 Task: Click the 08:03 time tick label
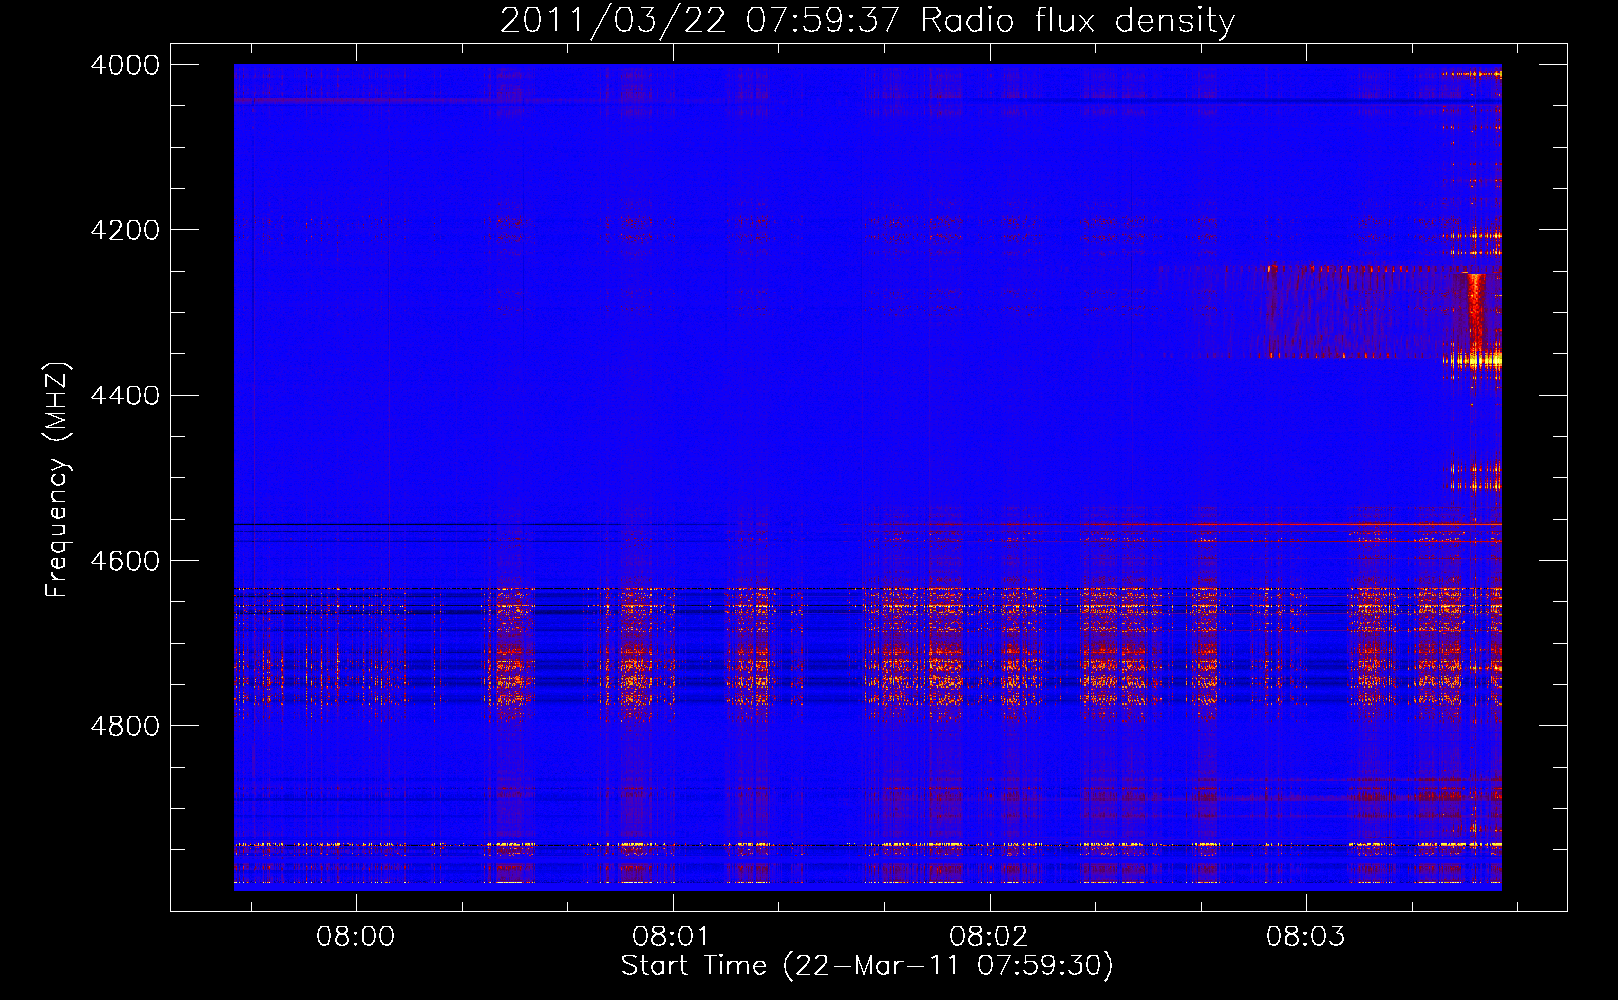click(1305, 937)
